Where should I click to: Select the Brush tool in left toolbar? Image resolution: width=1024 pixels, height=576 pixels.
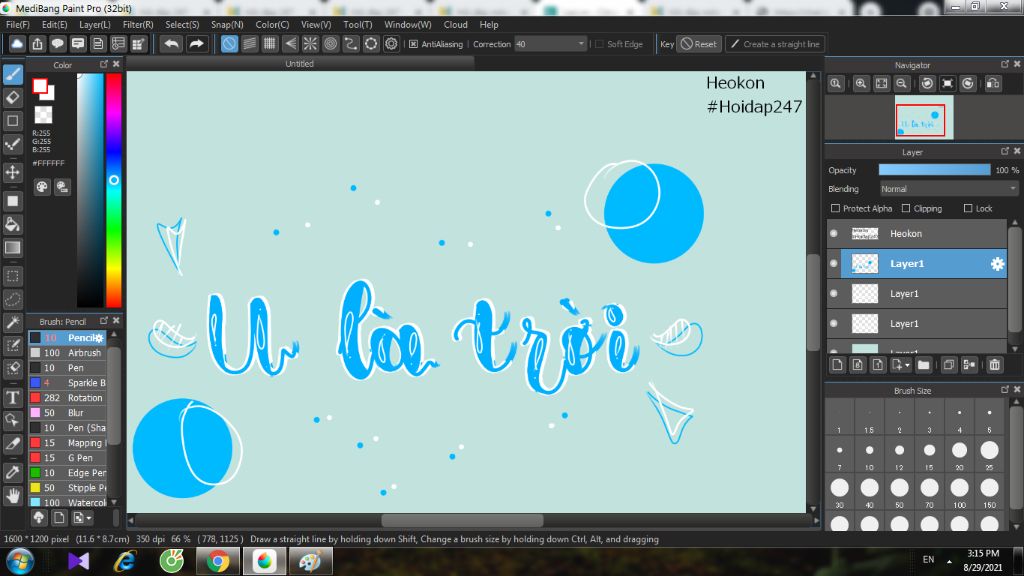[12, 74]
